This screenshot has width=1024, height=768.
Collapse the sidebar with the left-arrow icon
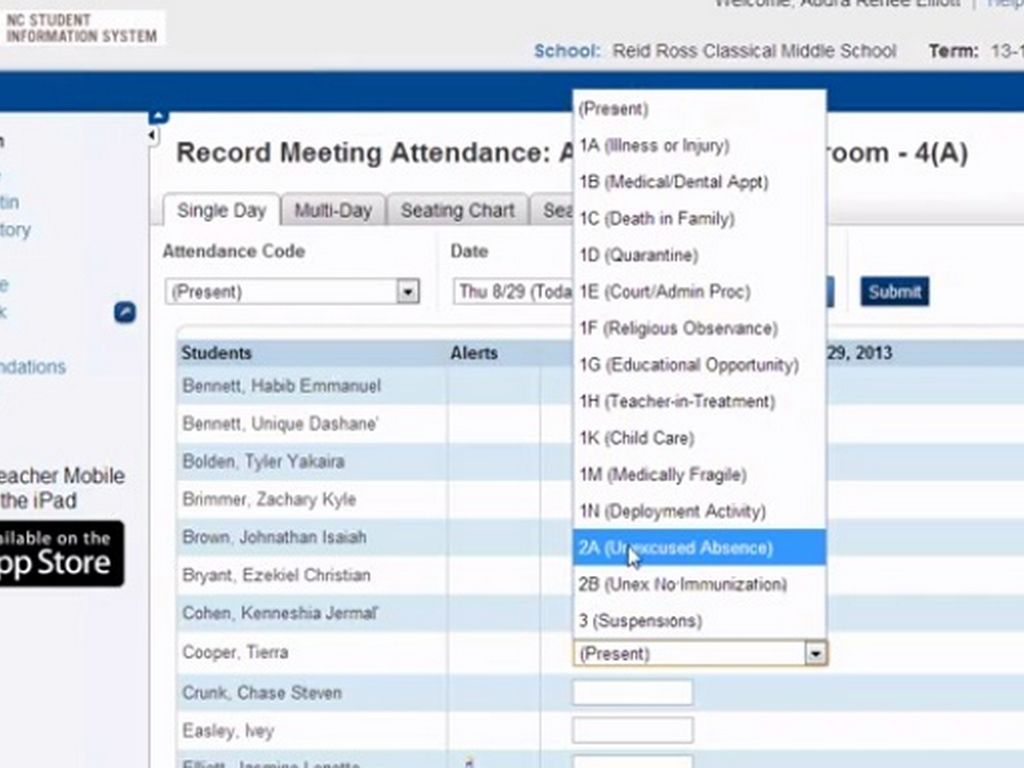tap(153, 136)
